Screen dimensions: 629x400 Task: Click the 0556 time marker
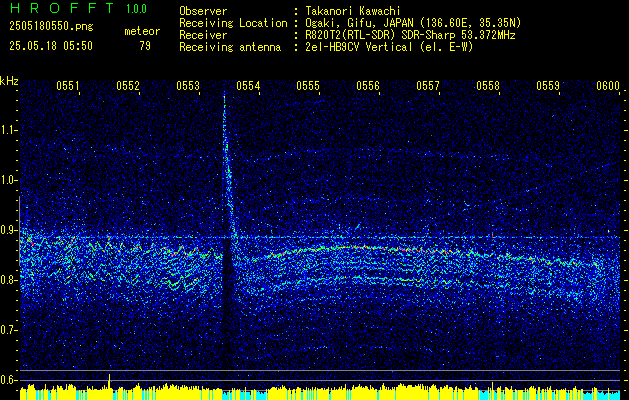click(368, 85)
